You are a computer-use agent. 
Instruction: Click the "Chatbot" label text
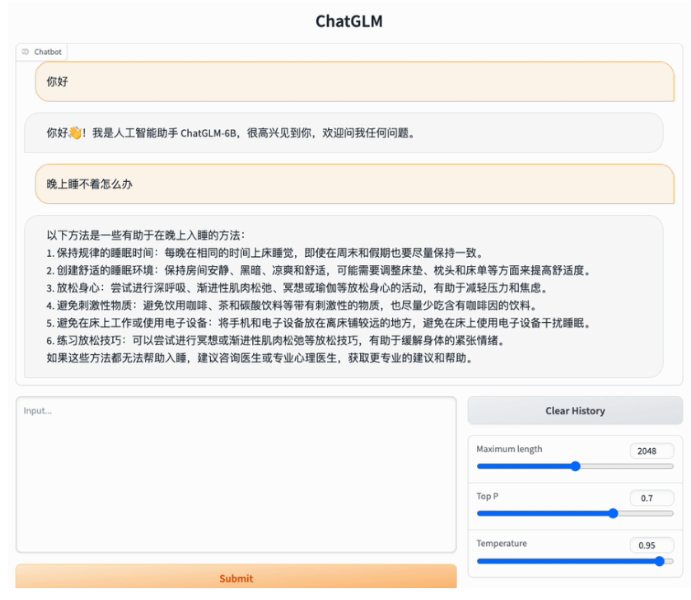(48, 52)
